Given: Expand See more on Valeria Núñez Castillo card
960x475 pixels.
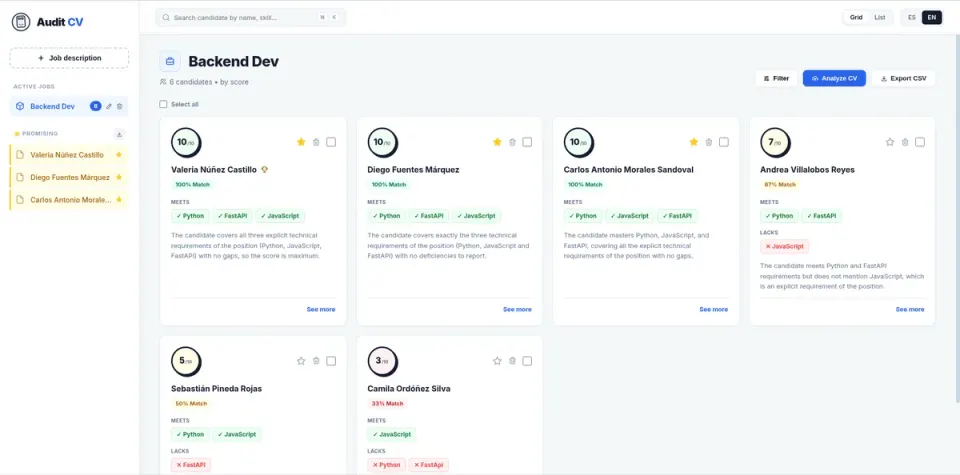Looking at the screenshot, I should (x=321, y=310).
